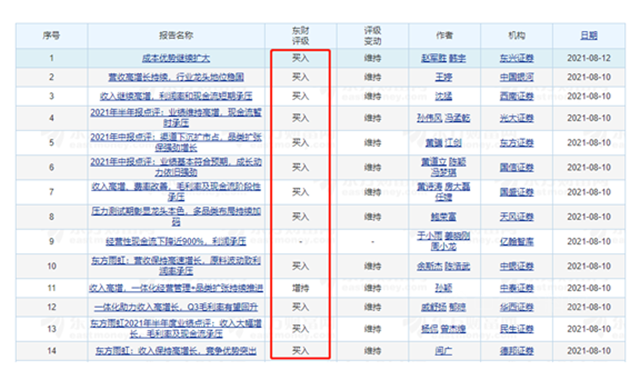The width and height of the screenshot is (640, 370).
Task: Open author link 戚舒扬
Action: [x=434, y=307]
